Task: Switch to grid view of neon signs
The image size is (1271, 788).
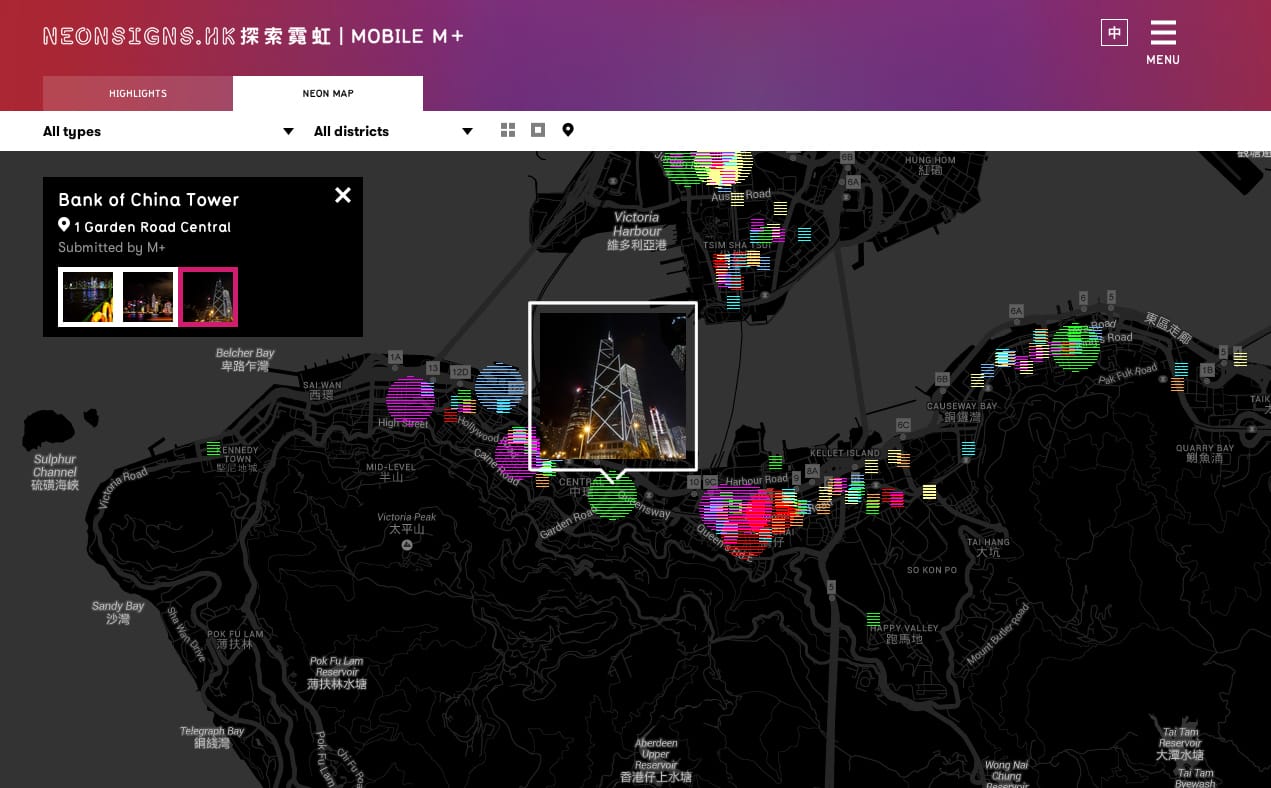Action: [x=508, y=130]
